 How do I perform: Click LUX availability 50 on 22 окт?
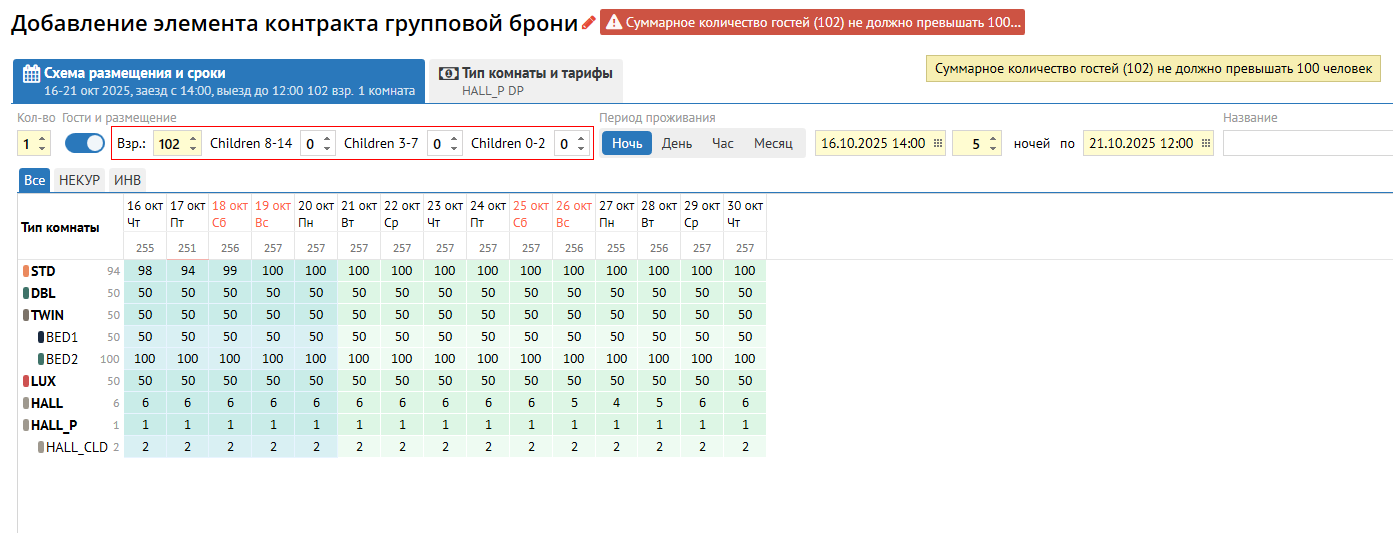coord(402,381)
